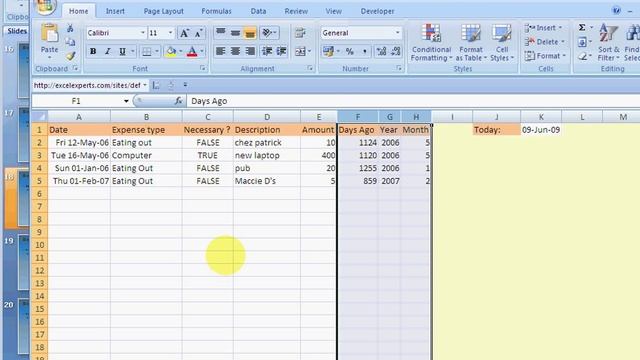Click the Fill down icon in Editing
640x360 pixels.
point(582,42)
